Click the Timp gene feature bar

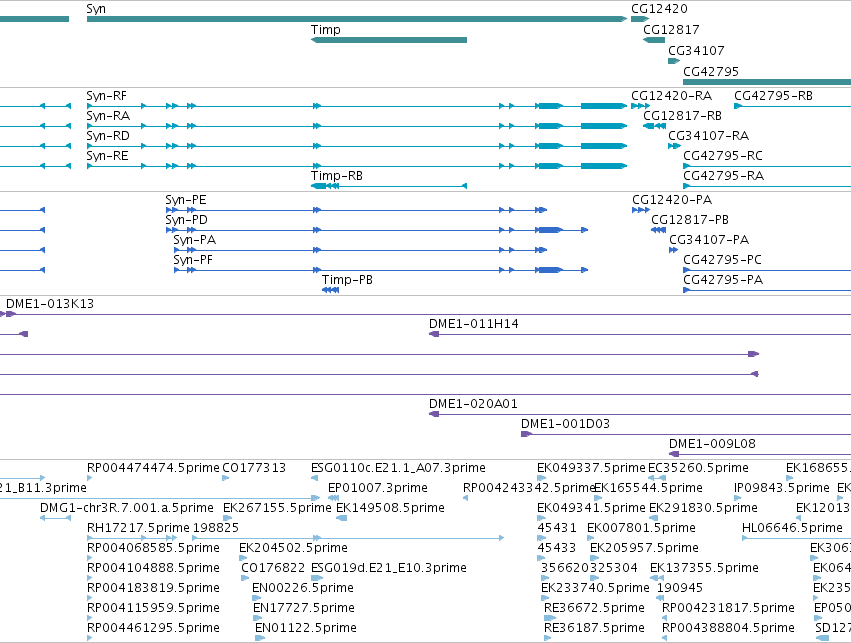(x=389, y=40)
